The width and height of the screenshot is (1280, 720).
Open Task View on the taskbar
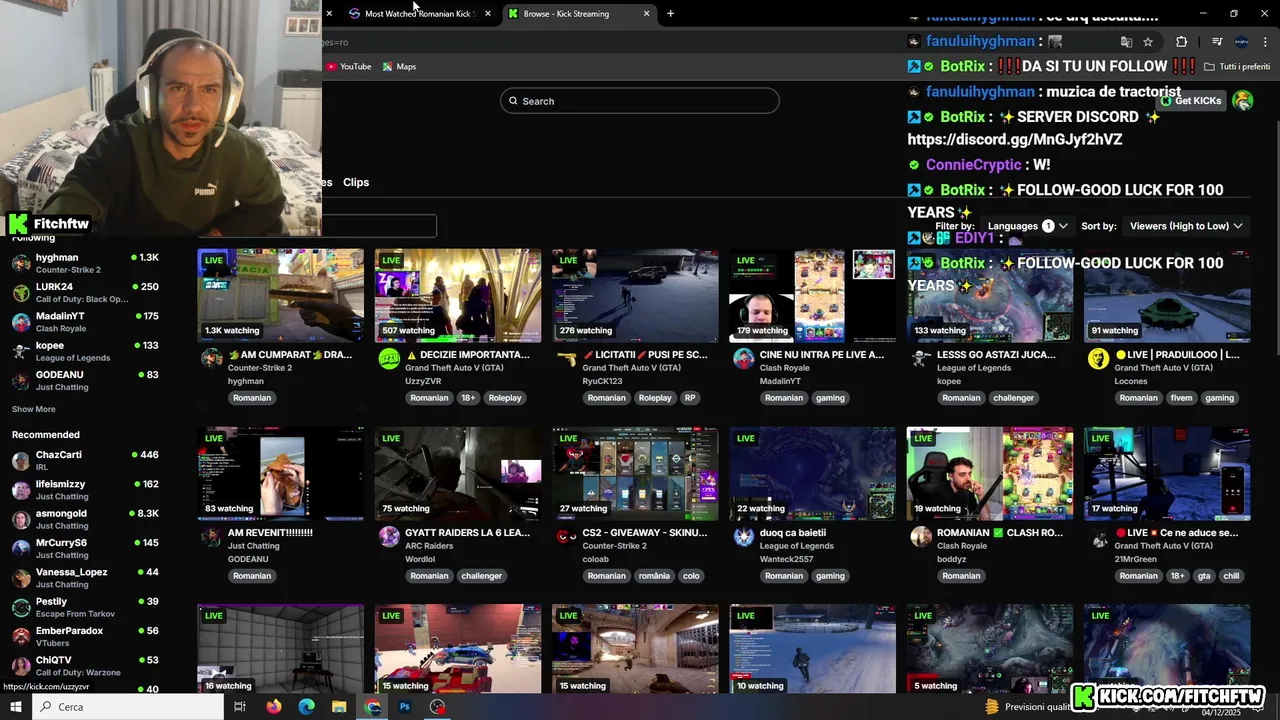(x=240, y=706)
